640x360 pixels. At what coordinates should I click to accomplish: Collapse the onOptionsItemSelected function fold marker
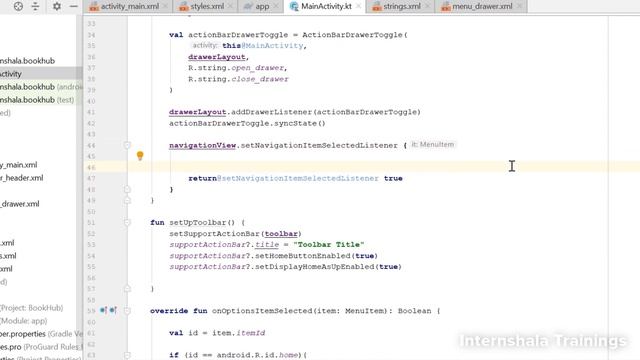pos(127,311)
